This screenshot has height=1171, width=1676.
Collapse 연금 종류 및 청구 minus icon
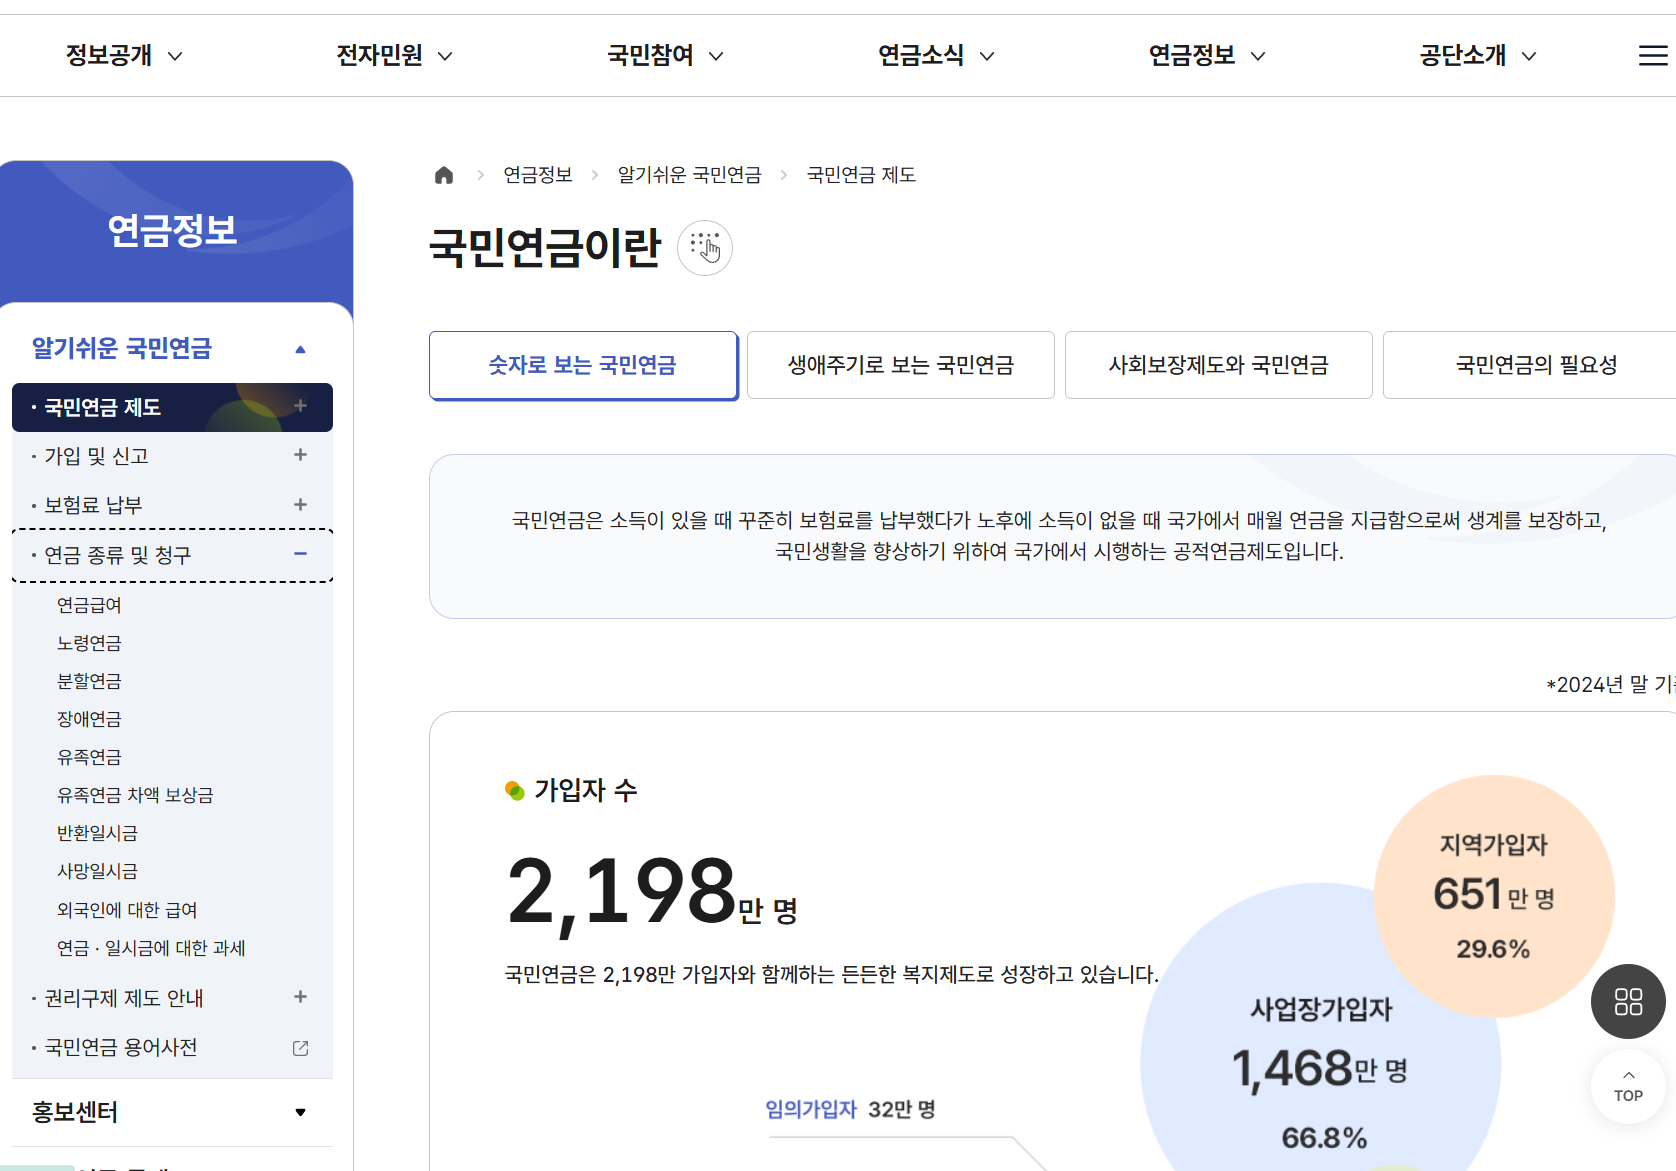[300, 554]
